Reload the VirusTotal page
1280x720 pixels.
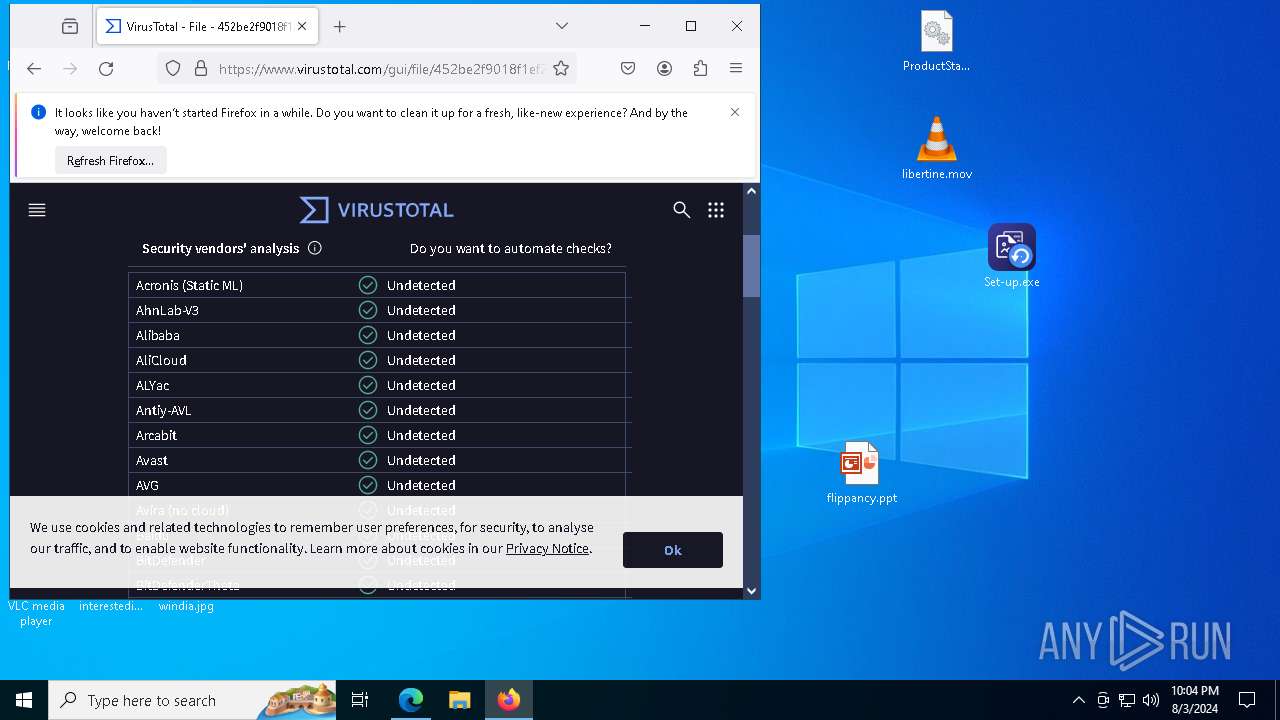pos(106,68)
